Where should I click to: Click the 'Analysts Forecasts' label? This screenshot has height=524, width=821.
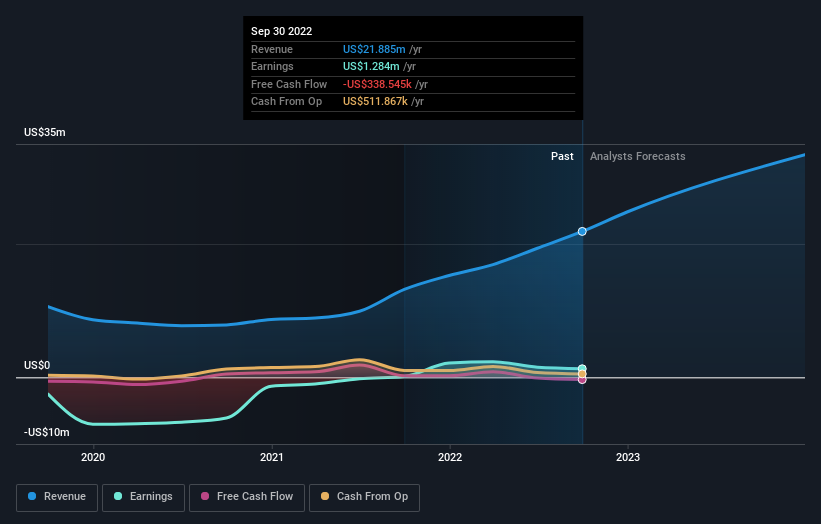coord(638,157)
